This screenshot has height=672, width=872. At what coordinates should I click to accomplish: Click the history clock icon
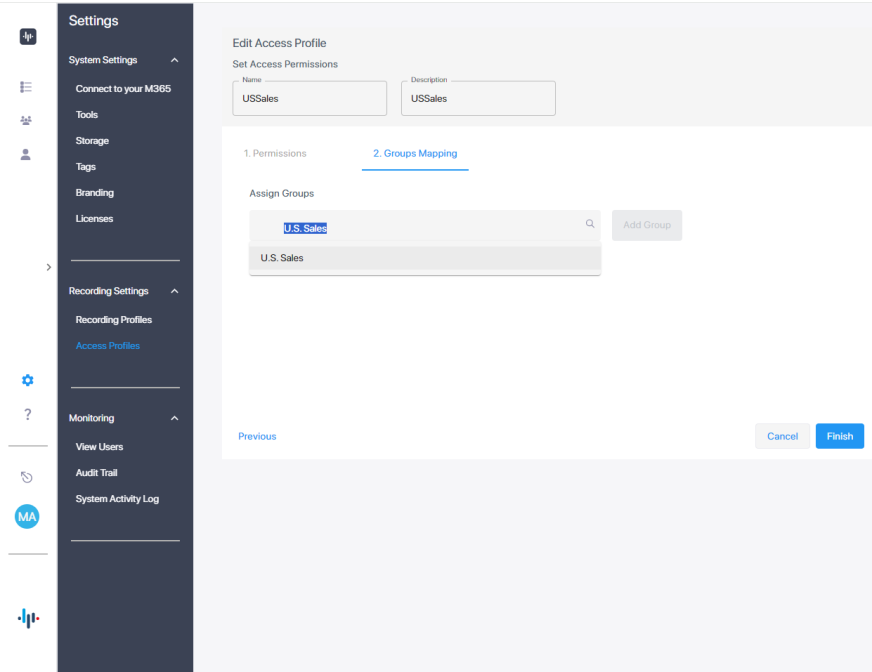(x=28, y=477)
